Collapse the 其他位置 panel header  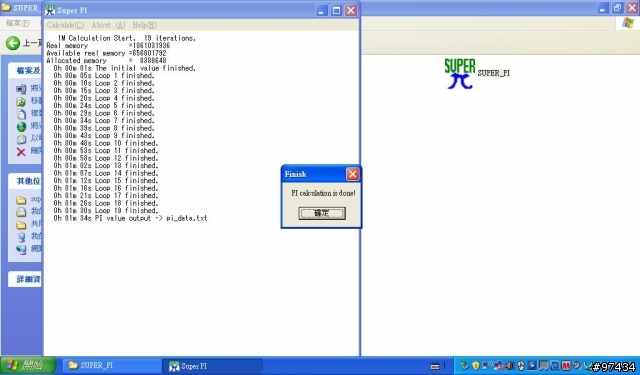[25, 181]
